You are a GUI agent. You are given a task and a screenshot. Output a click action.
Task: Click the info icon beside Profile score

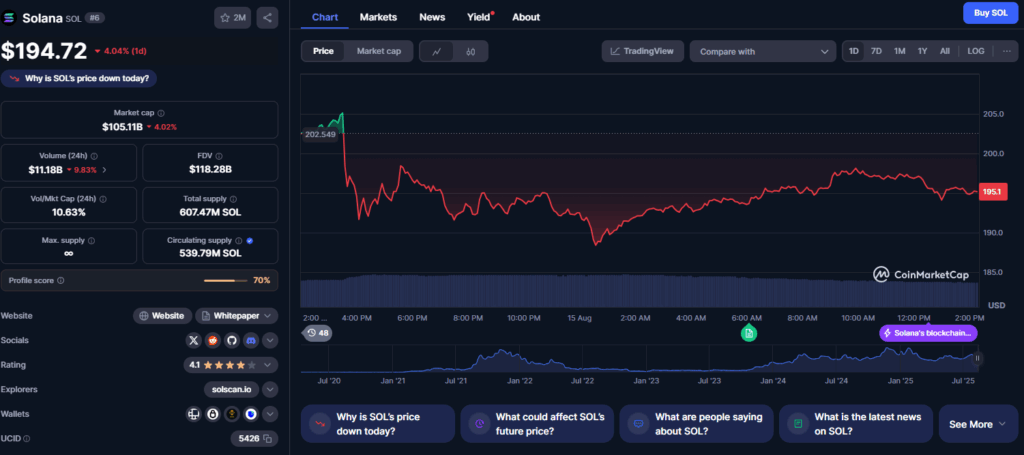(x=61, y=280)
